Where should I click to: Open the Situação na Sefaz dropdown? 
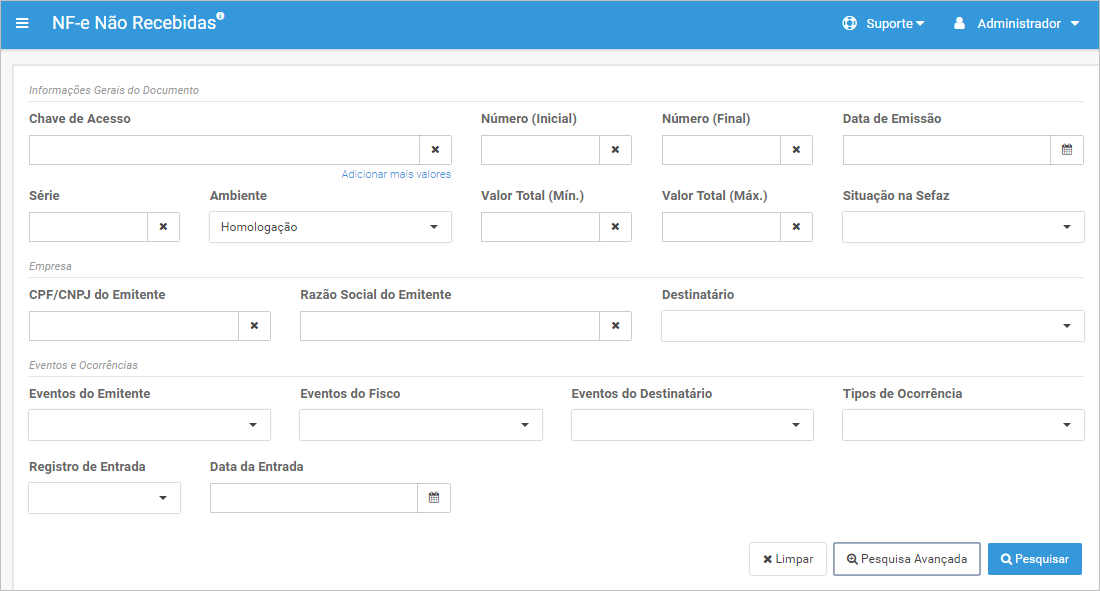click(x=963, y=227)
